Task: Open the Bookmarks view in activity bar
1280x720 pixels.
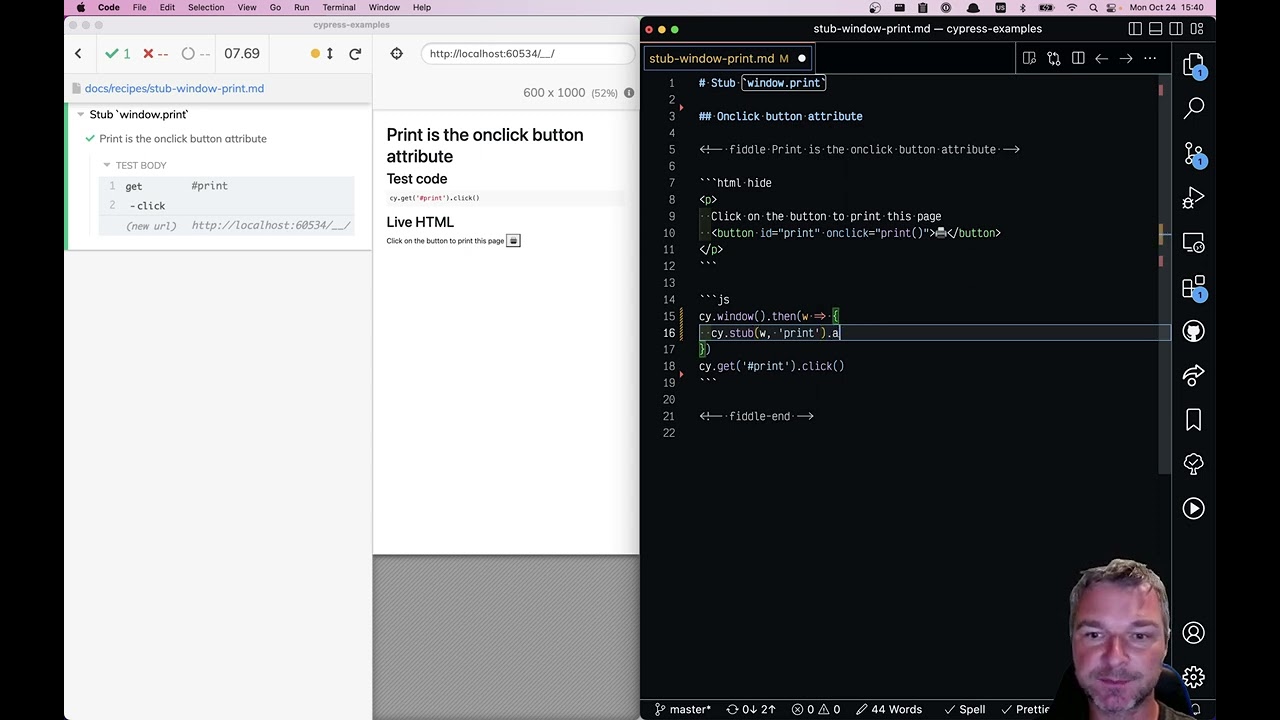Action: 1193,420
